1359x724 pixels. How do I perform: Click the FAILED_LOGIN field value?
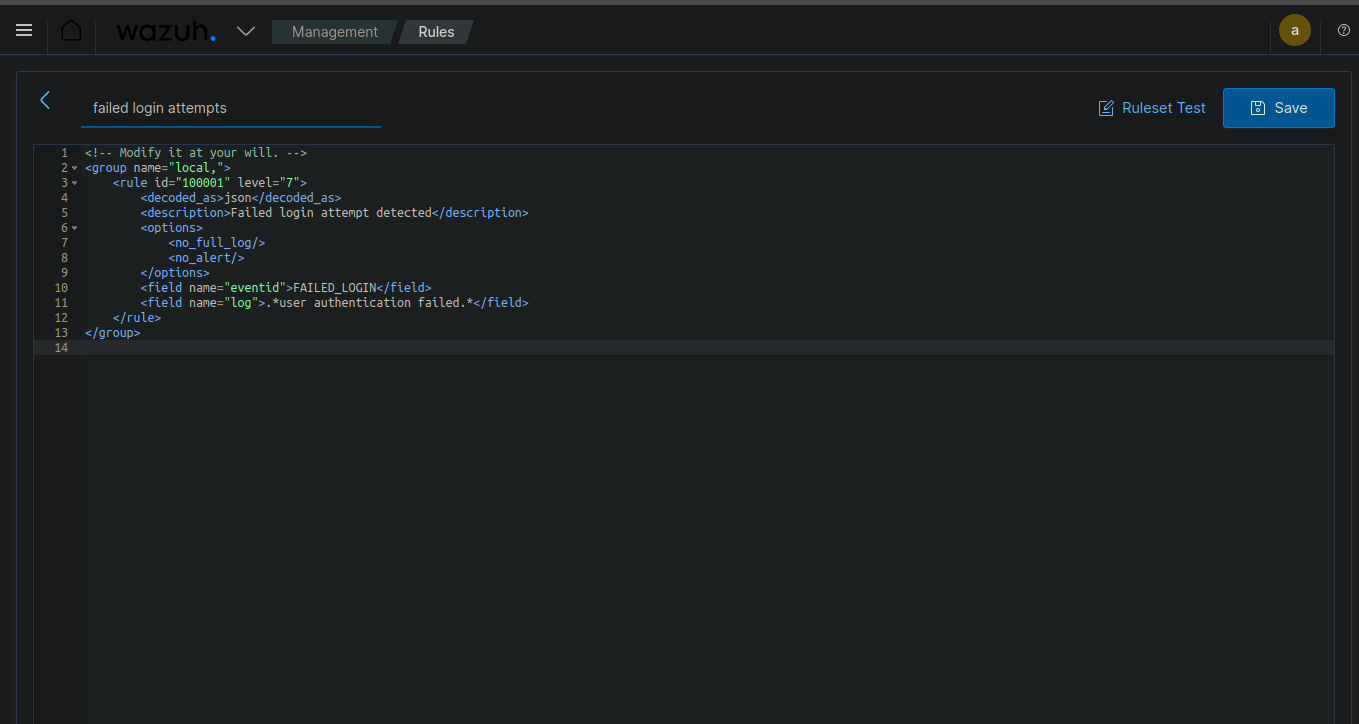(335, 288)
